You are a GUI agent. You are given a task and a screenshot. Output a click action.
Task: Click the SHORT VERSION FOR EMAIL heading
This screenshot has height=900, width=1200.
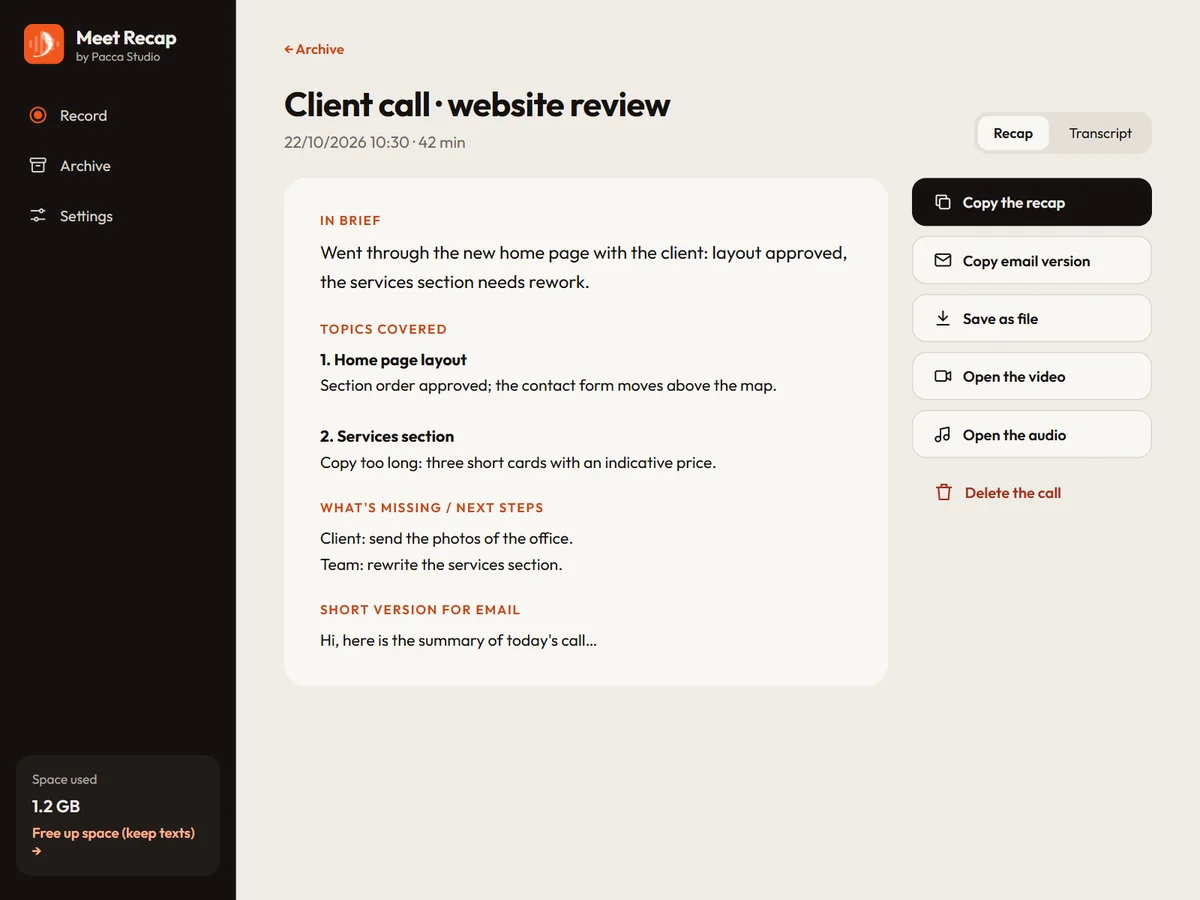[x=420, y=609]
